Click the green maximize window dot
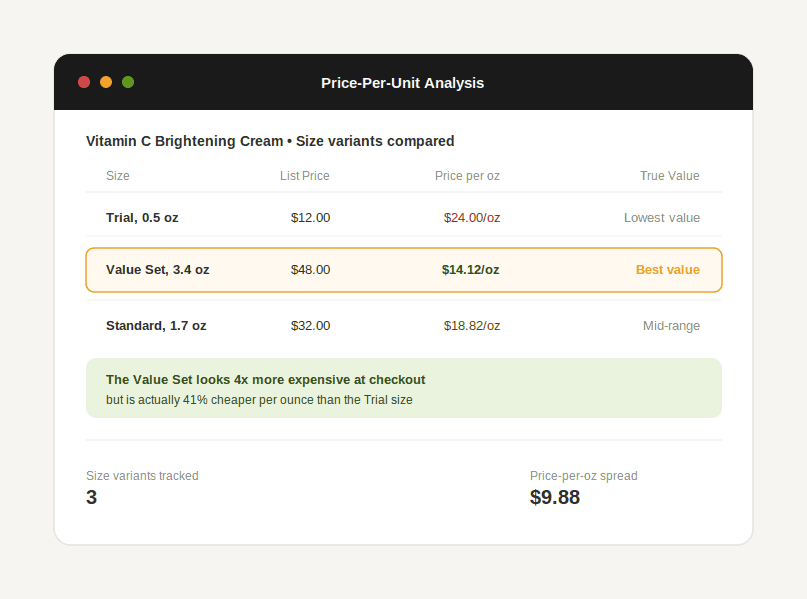Screen dimensions: 807x599 point(128,82)
